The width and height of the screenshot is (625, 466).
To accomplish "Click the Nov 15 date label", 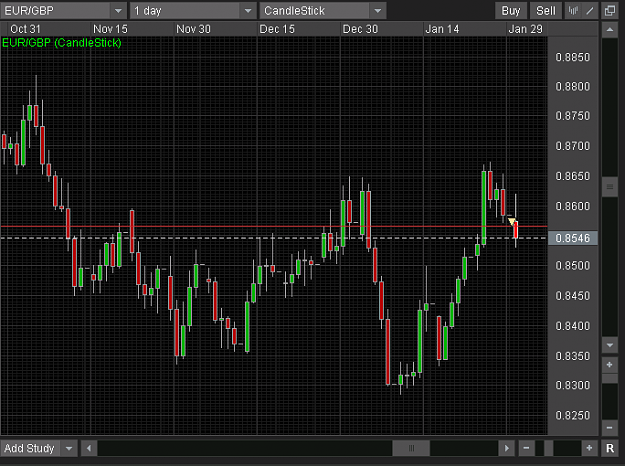I will pos(110,29).
